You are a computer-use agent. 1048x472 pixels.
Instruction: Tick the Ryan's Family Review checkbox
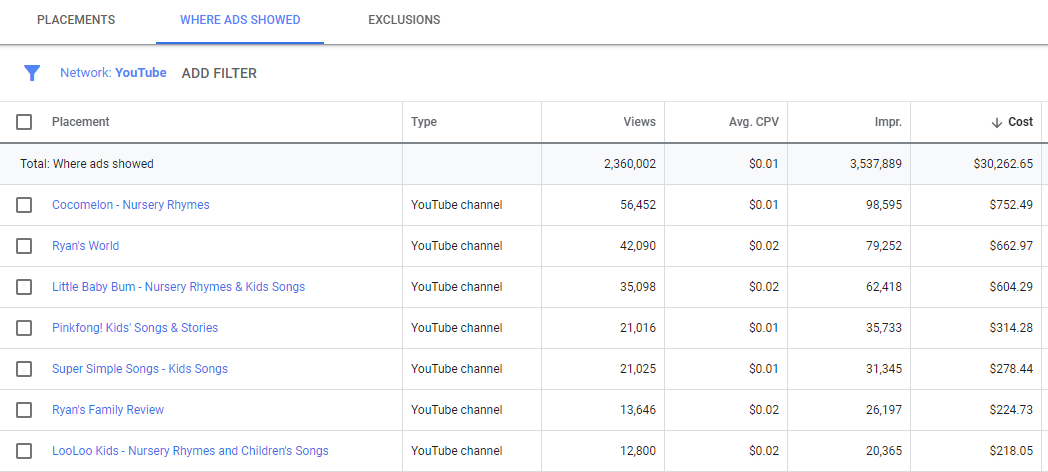coord(24,410)
